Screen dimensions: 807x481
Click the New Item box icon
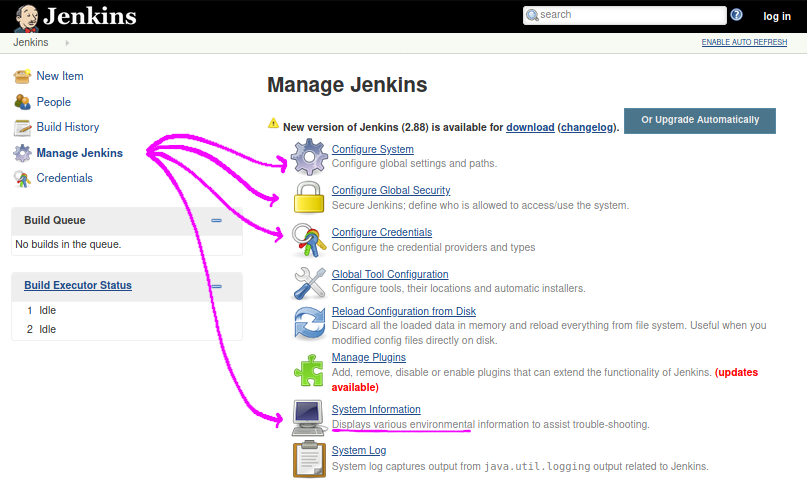(22, 76)
